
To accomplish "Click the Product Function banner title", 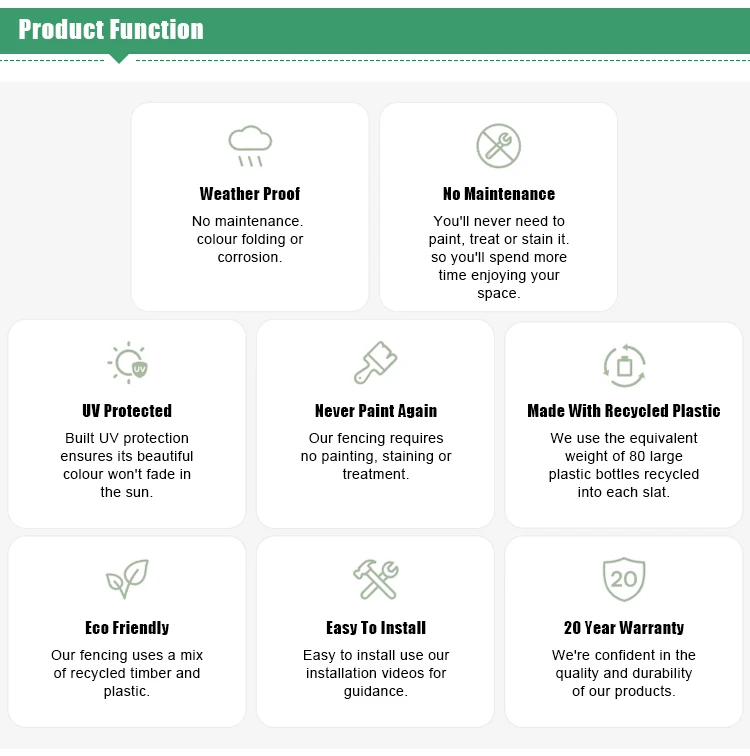I will click(x=111, y=30).
